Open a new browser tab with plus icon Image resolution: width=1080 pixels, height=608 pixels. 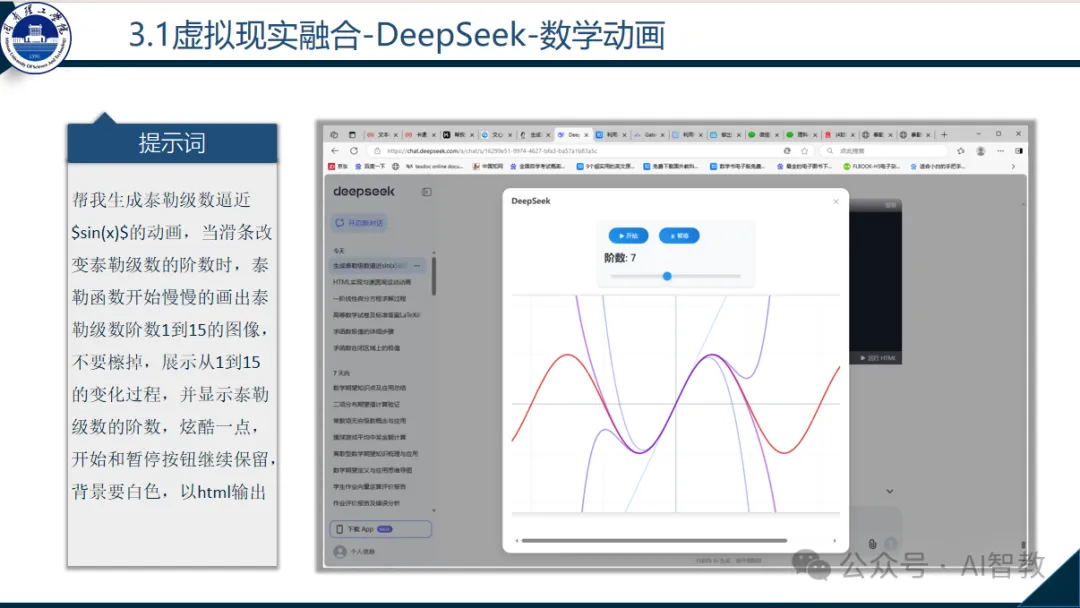(x=944, y=134)
